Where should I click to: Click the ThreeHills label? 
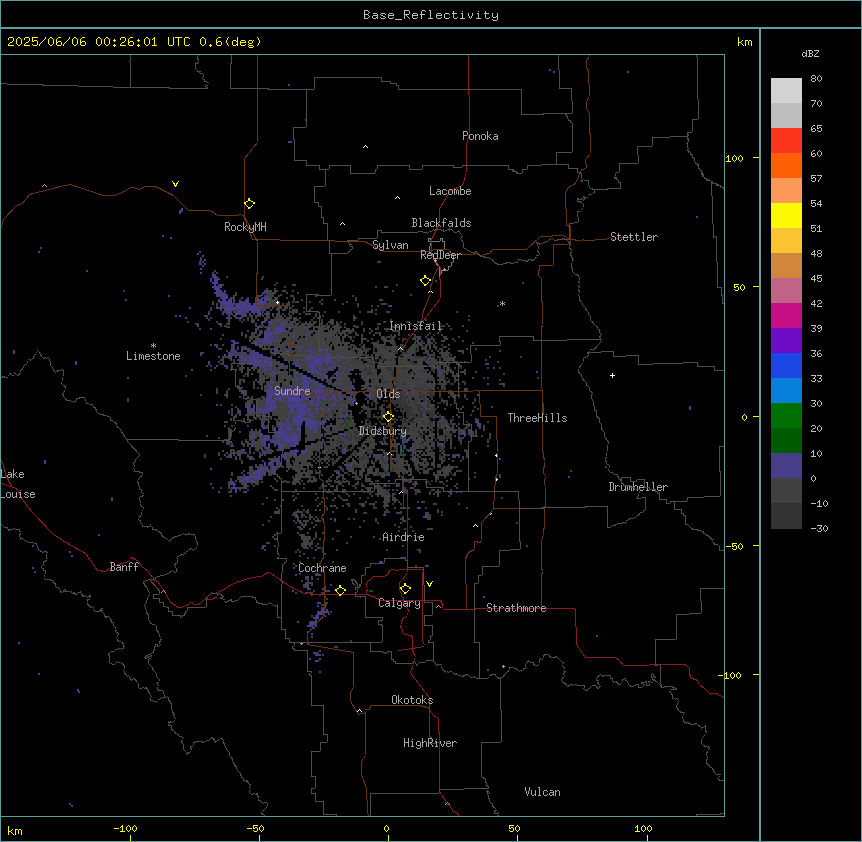point(537,418)
